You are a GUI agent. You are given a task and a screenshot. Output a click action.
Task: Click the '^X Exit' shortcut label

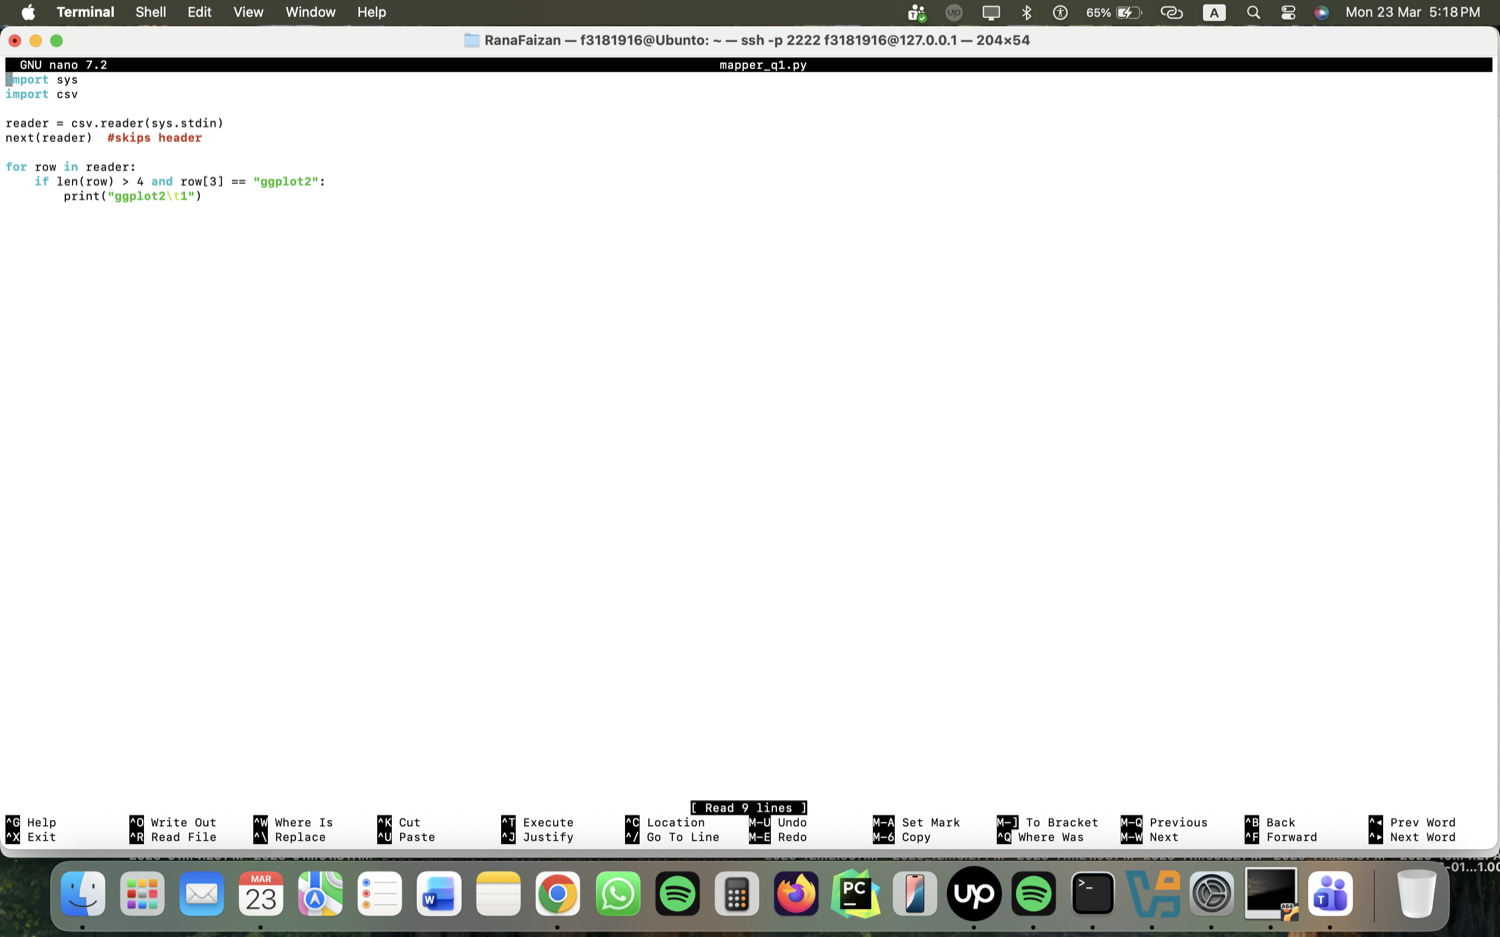click(31, 837)
